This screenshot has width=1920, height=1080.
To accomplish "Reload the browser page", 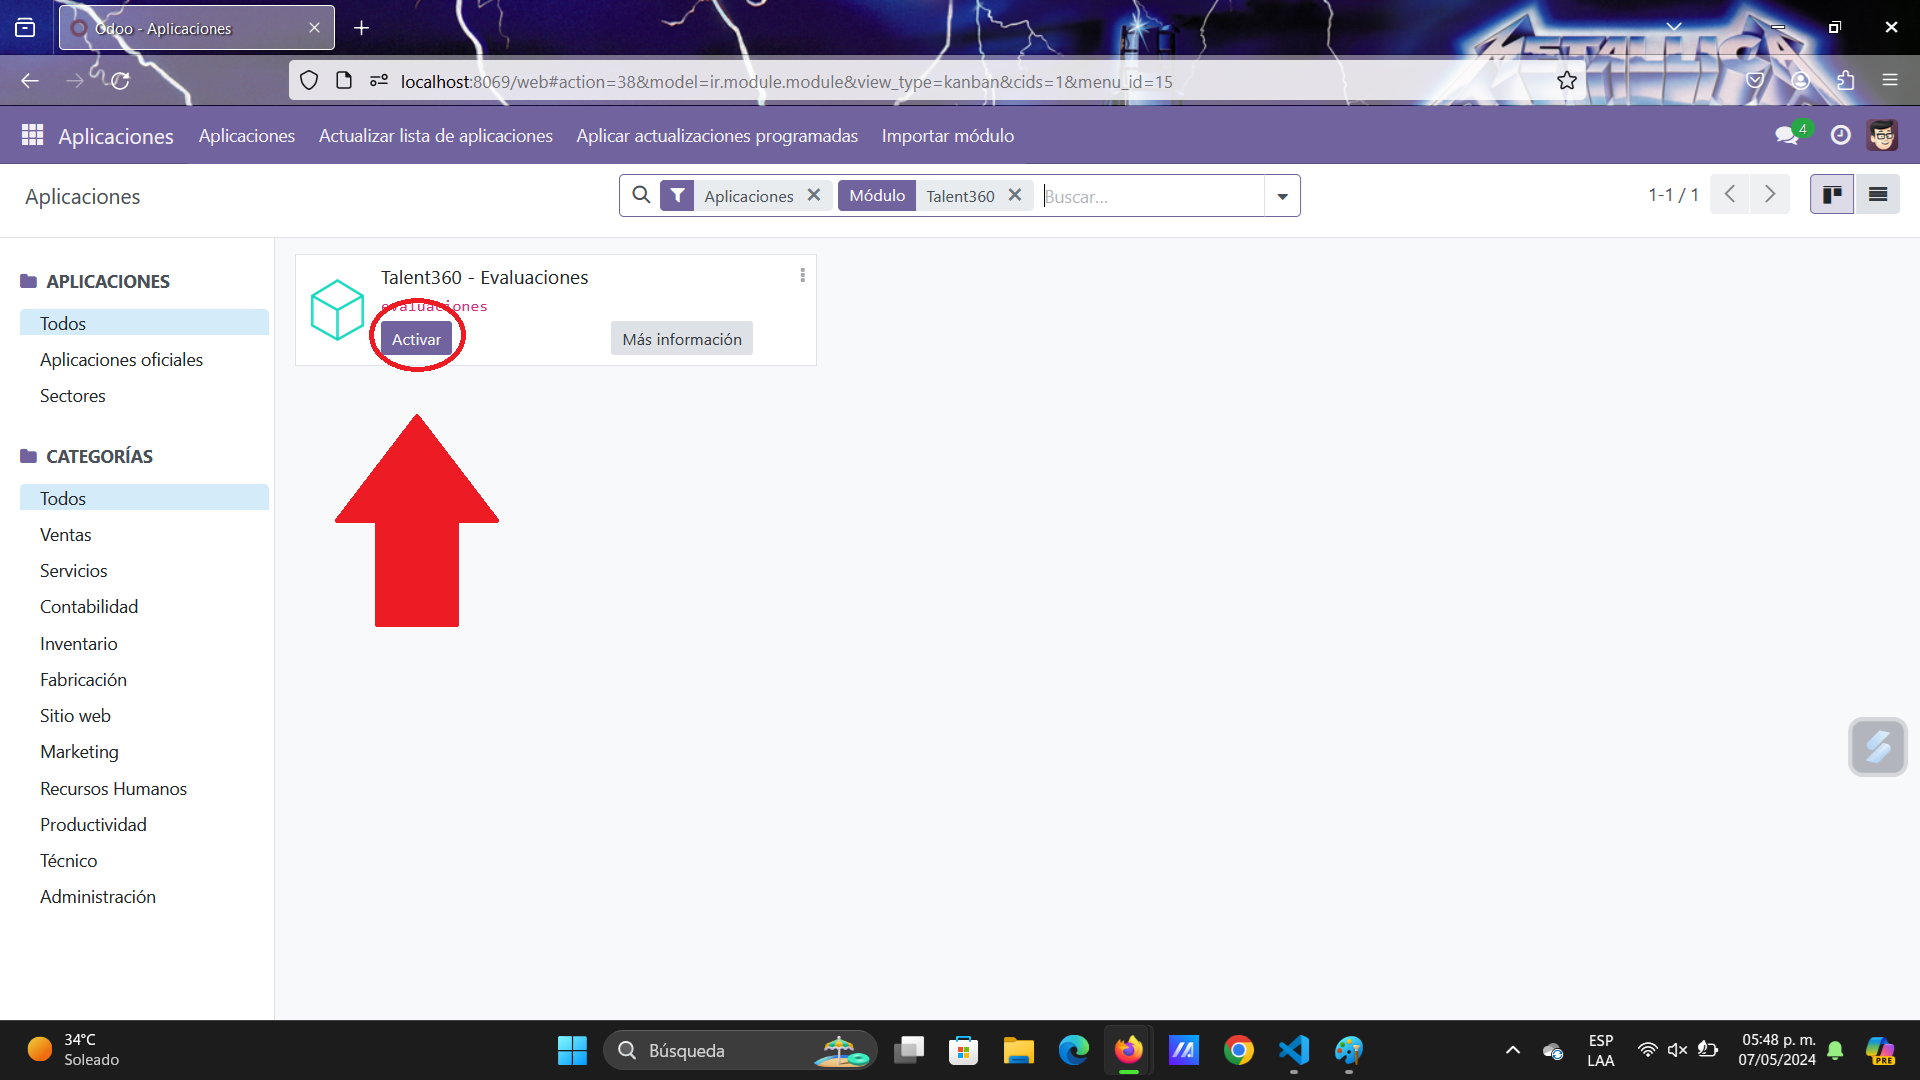I will (120, 81).
